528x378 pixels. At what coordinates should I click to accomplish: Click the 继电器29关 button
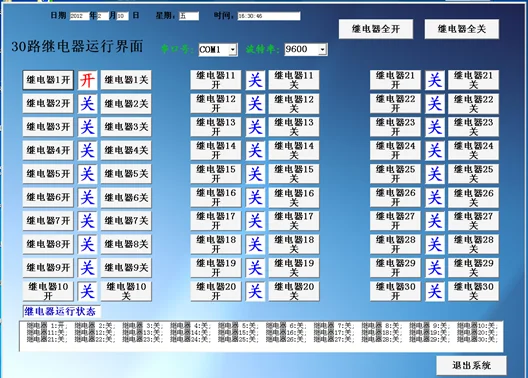click(x=473, y=268)
